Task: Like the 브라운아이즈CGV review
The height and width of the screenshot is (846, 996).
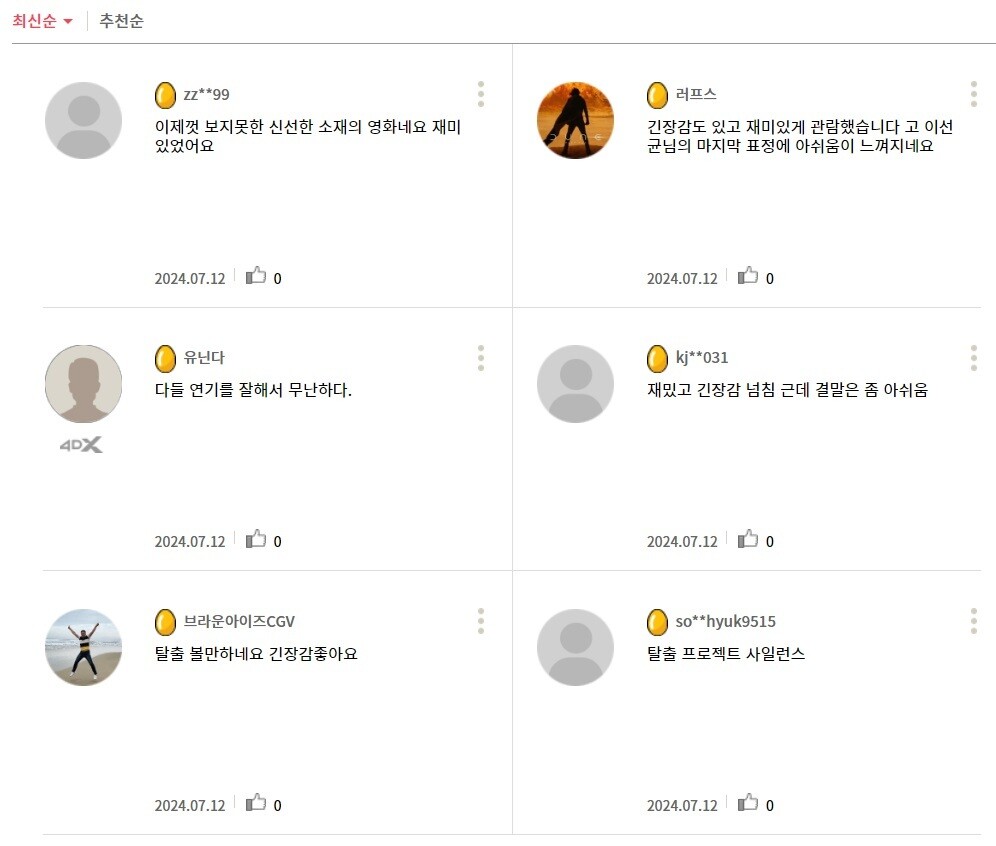Action: [x=257, y=803]
